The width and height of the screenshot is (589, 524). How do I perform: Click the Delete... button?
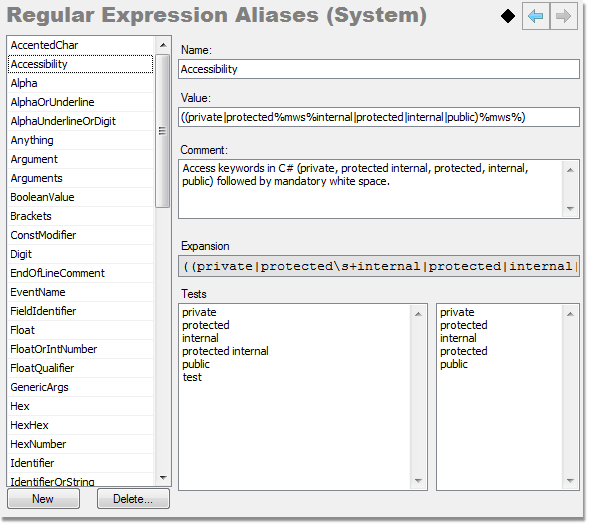133,498
